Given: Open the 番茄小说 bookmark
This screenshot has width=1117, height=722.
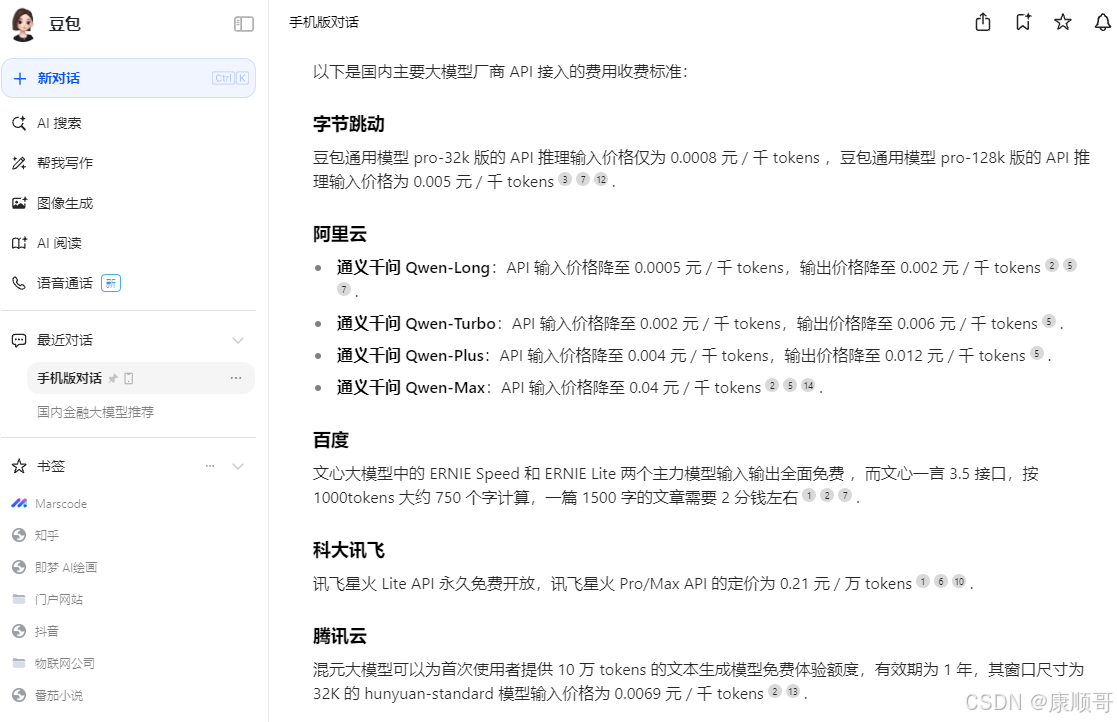Looking at the screenshot, I should [48, 696].
